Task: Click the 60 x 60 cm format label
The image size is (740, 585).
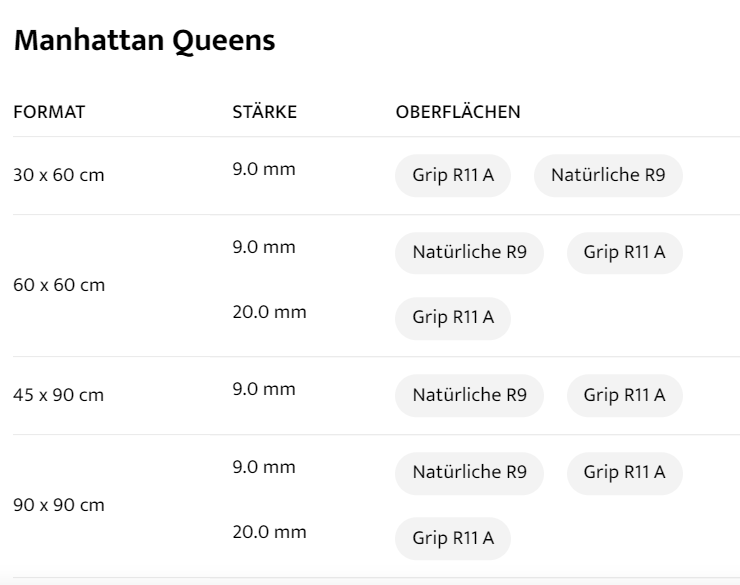Action: [58, 286]
